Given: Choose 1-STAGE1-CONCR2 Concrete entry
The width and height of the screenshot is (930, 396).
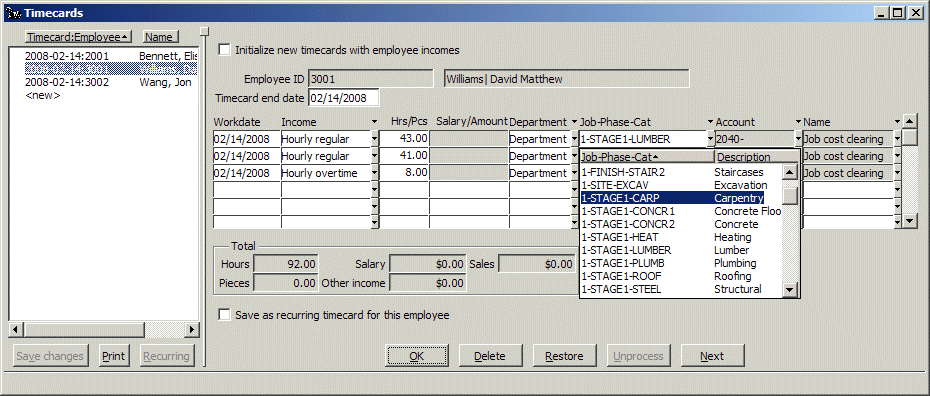Looking at the screenshot, I should pyautogui.click(x=681, y=224).
